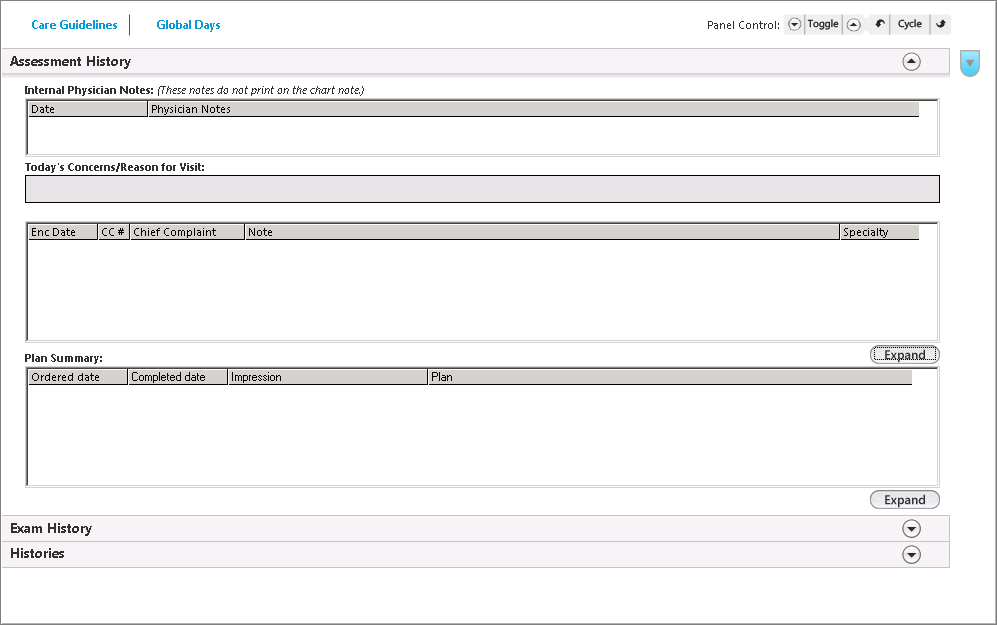Sort by Date column in physician notes
Viewport: 997px width, 625px height.
tap(88, 109)
